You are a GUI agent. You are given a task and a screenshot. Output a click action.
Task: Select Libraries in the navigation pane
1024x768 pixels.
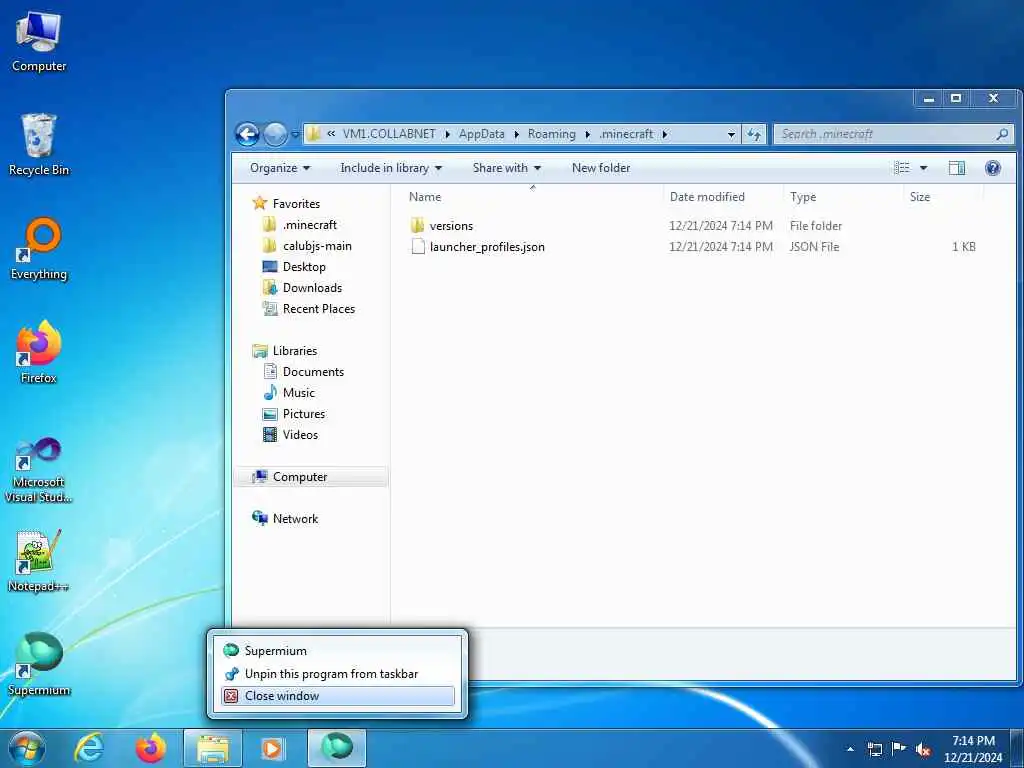tap(295, 351)
